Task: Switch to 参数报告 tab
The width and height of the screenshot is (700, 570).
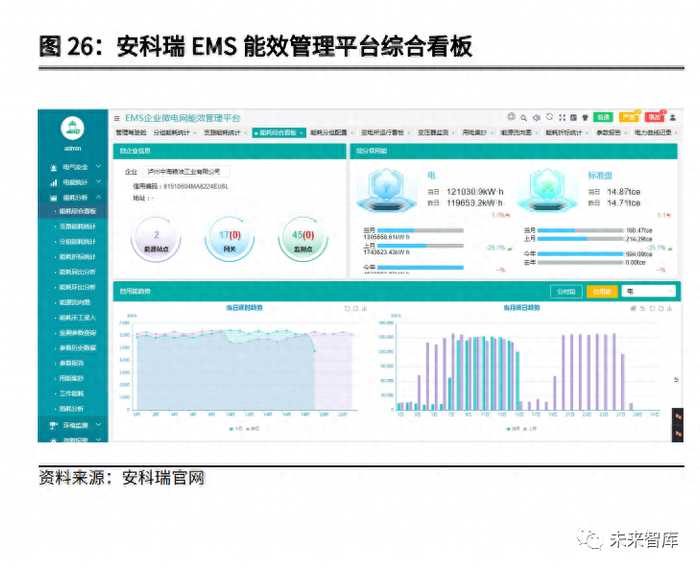Action: click(608, 133)
